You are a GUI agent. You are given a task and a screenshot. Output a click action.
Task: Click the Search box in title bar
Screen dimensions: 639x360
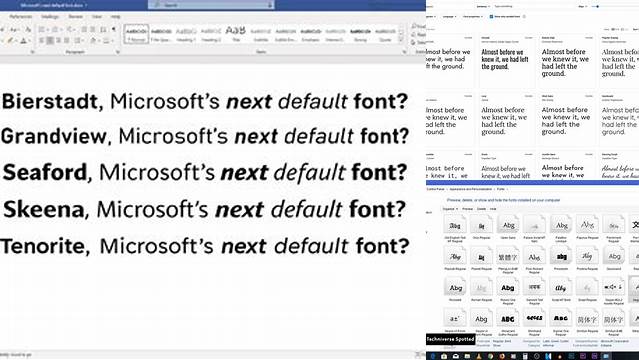click(x=211, y=5)
